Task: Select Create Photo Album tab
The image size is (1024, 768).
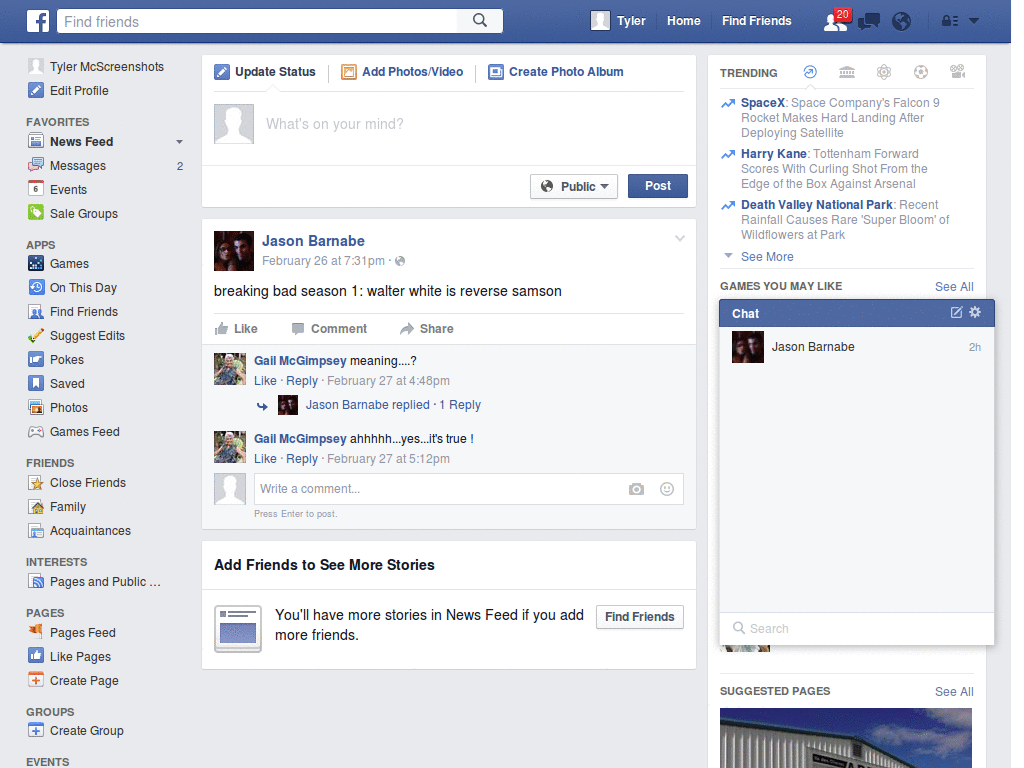Action: pos(556,72)
